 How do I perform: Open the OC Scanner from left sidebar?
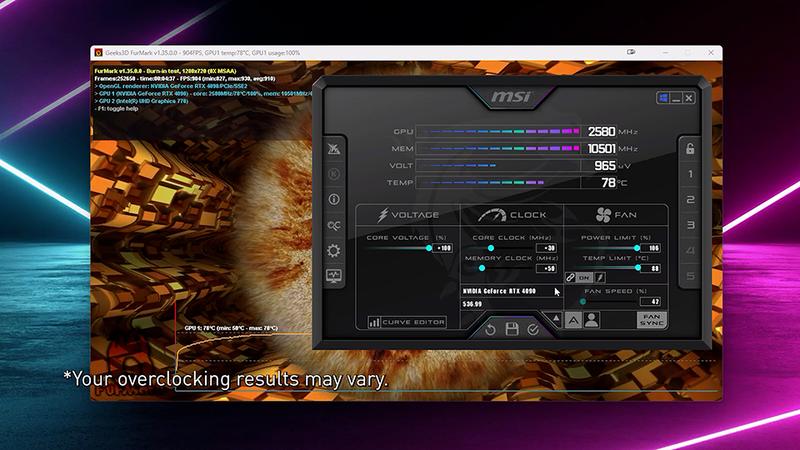[x=333, y=225]
